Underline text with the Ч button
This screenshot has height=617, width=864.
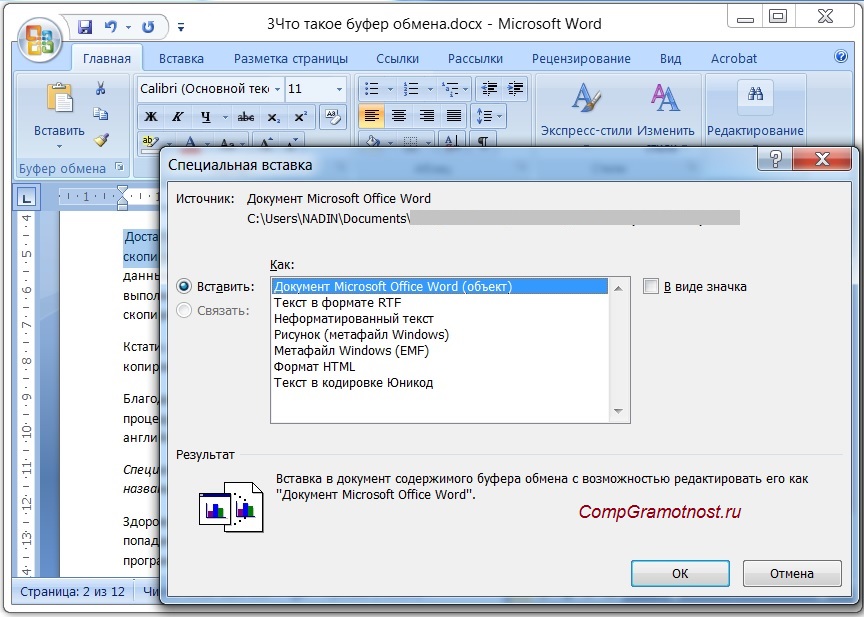(206, 117)
